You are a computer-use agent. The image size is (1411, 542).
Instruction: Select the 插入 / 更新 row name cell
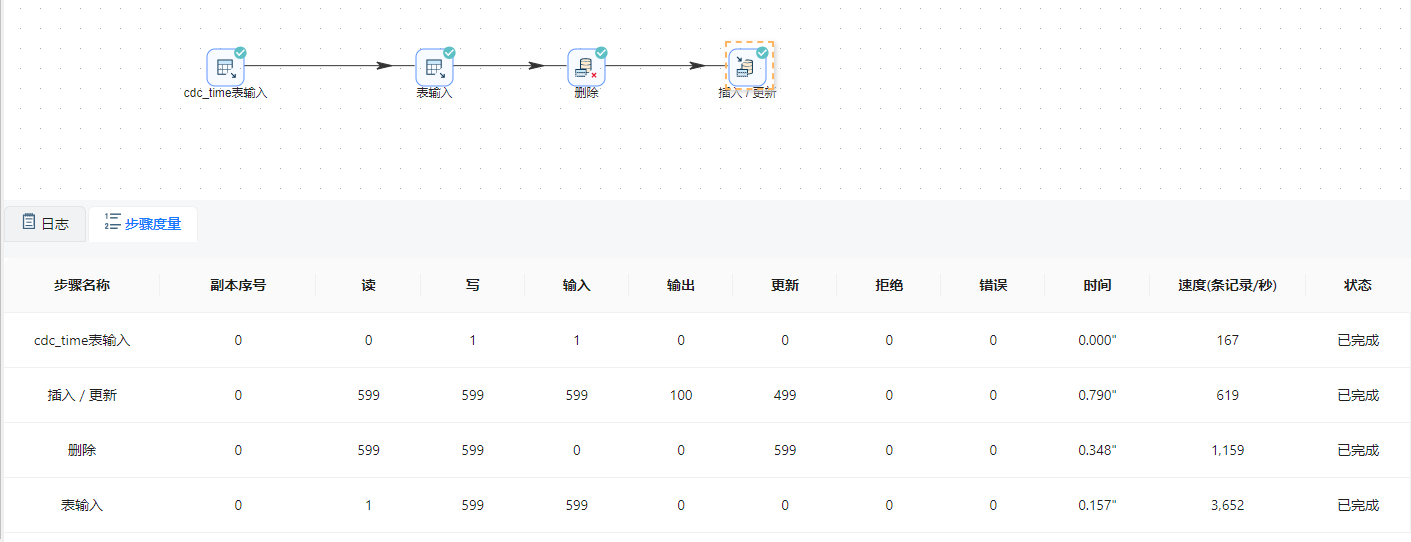coord(82,395)
